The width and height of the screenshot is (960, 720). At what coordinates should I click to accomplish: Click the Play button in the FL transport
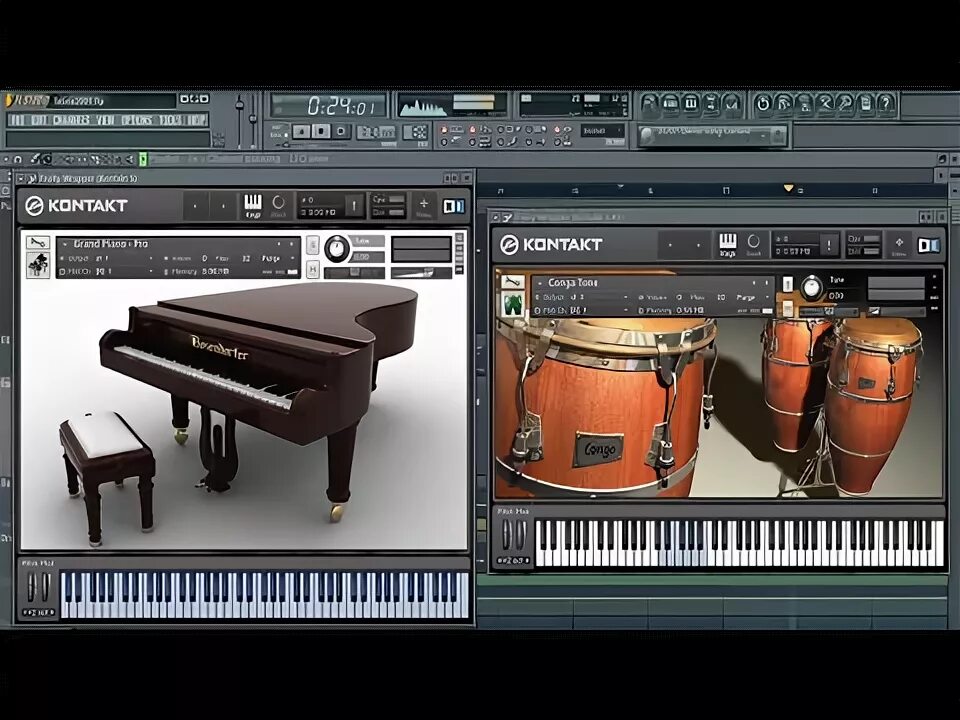point(301,131)
